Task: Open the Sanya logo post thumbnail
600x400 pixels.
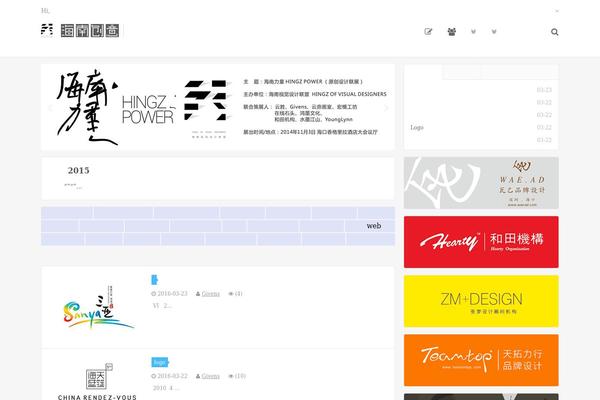Action: (98, 307)
